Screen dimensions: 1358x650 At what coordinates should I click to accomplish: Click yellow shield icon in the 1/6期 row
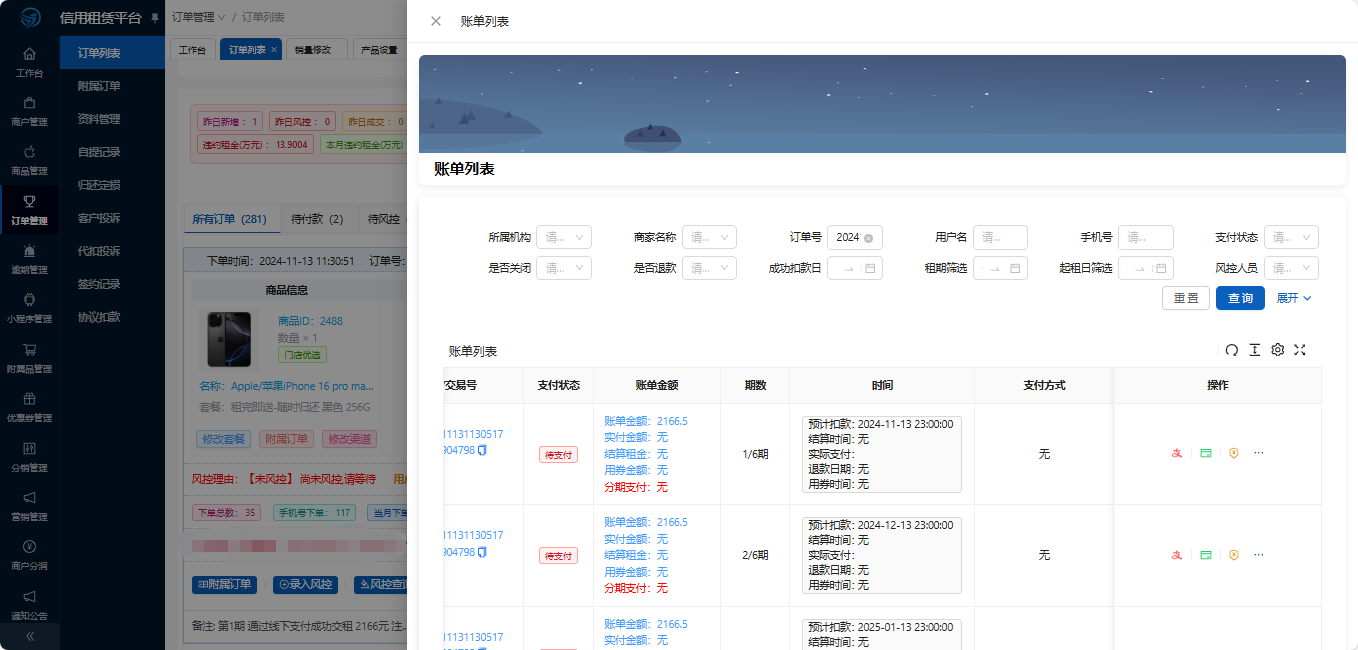point(1234,453)
